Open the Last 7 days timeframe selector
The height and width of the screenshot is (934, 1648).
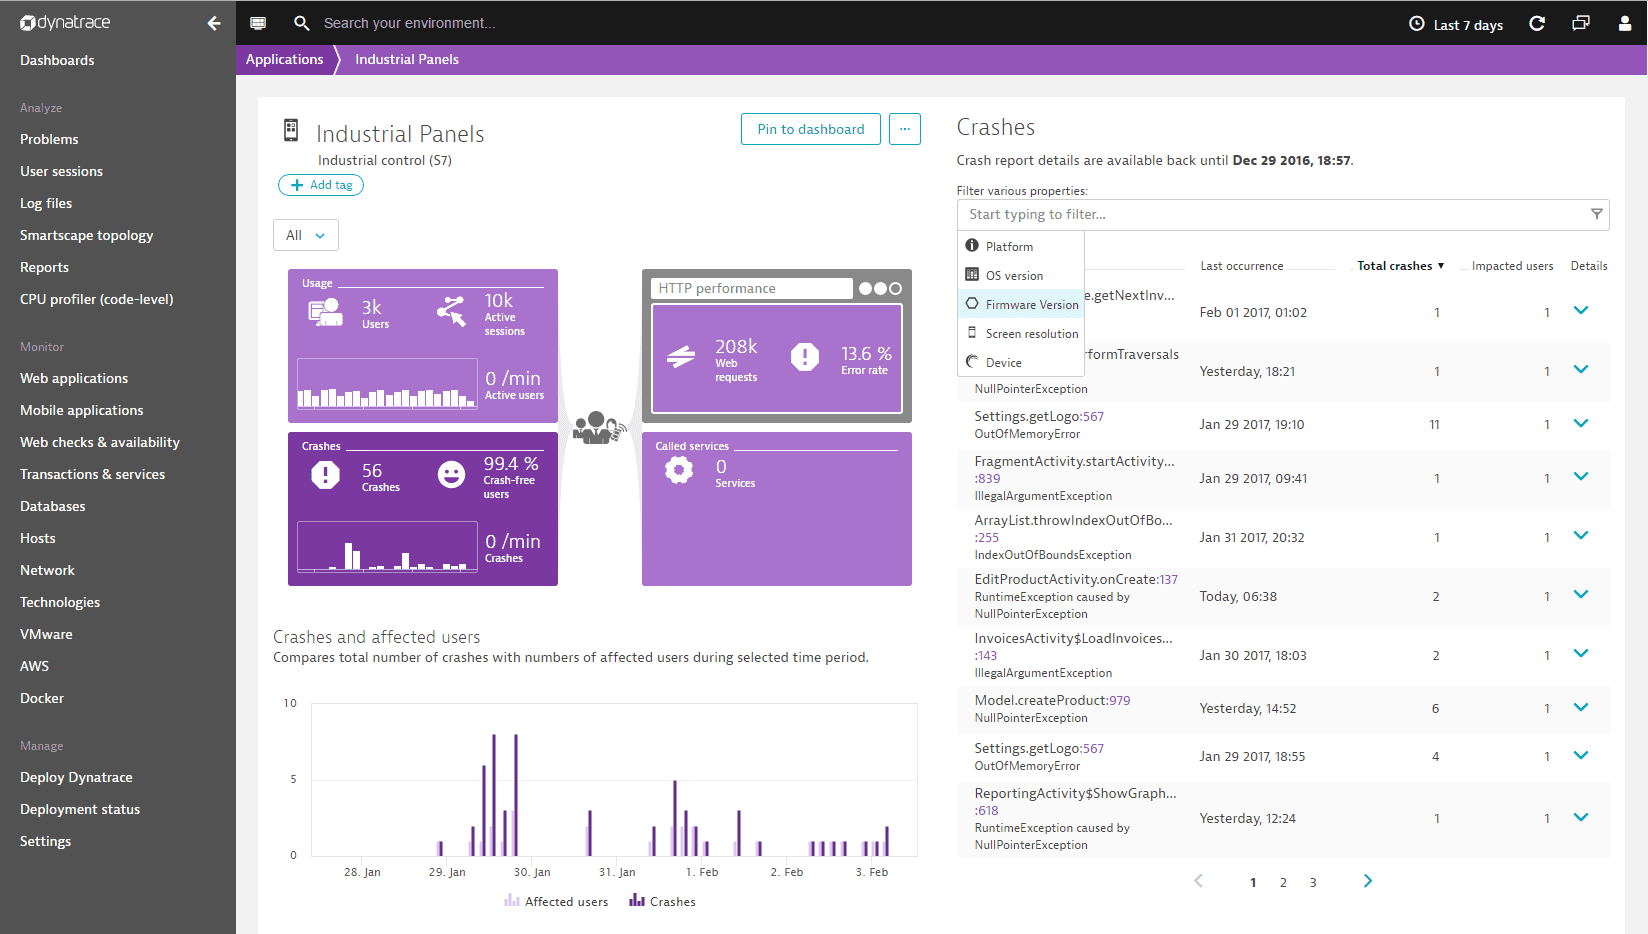1456,24
